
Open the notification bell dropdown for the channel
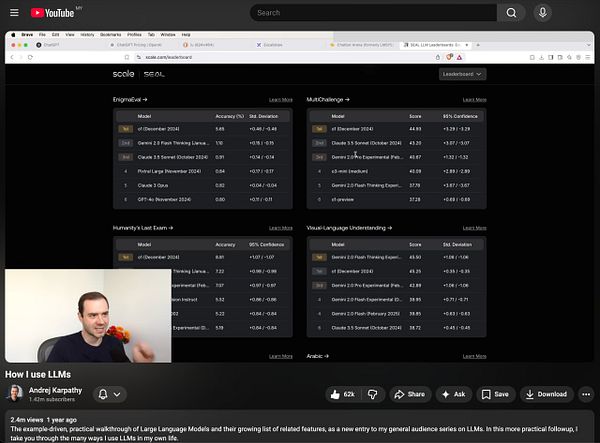coord(109,394)
